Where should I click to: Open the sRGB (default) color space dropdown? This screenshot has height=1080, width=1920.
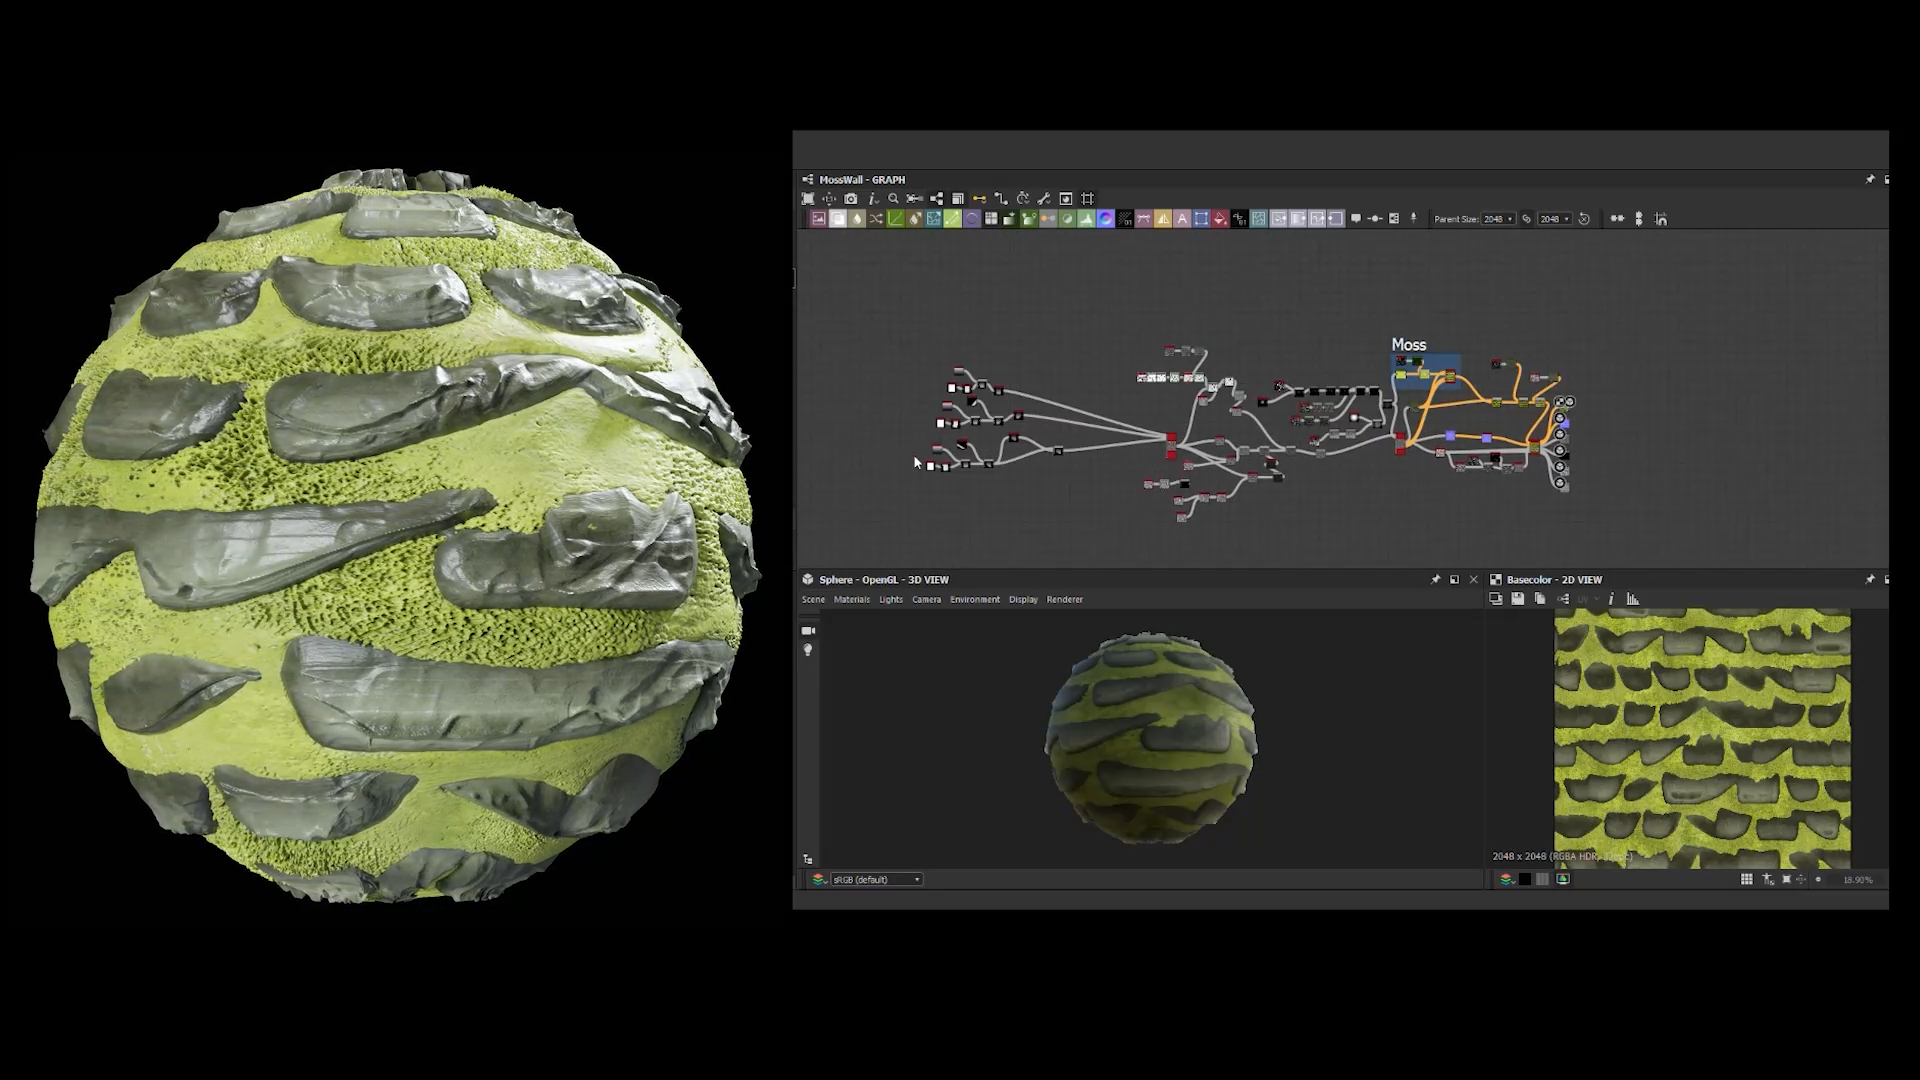click(x=876, y=879)
